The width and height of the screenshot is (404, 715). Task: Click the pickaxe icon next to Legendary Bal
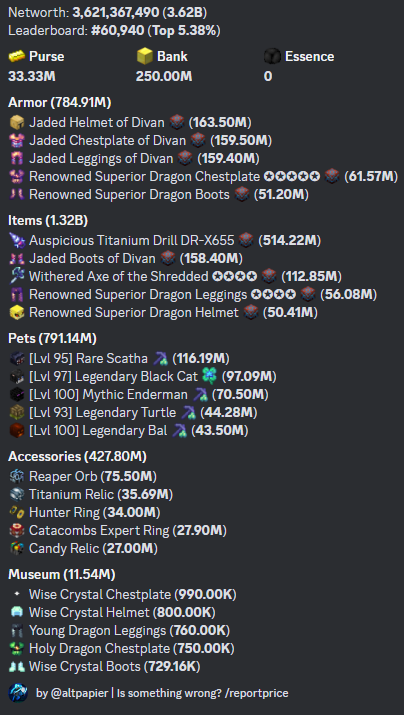(179, 430)
